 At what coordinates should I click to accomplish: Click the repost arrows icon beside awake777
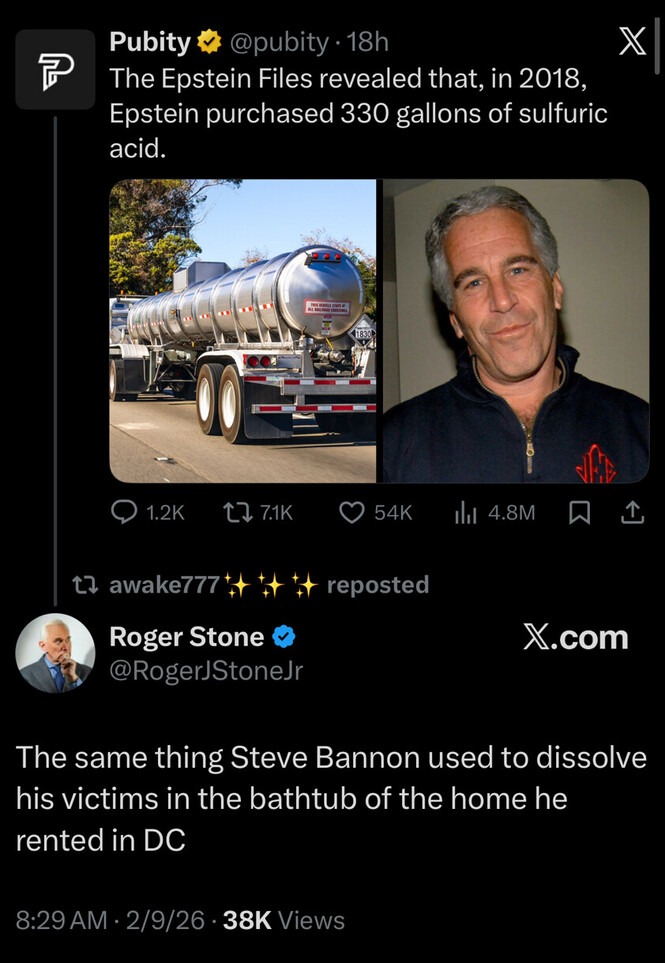[x=89, y=585]
